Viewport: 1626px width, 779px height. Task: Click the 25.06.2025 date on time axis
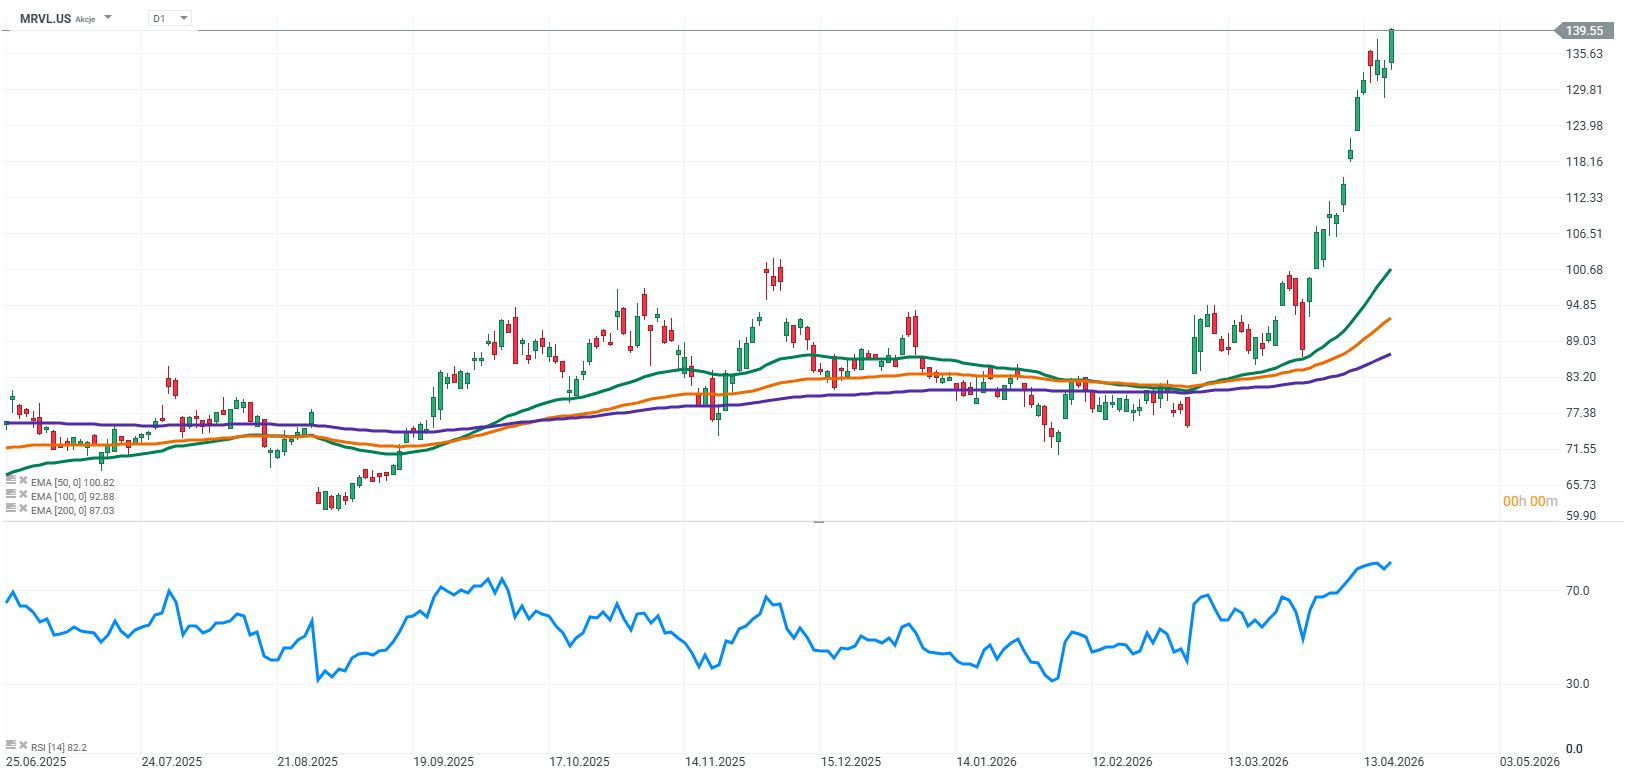36,762
